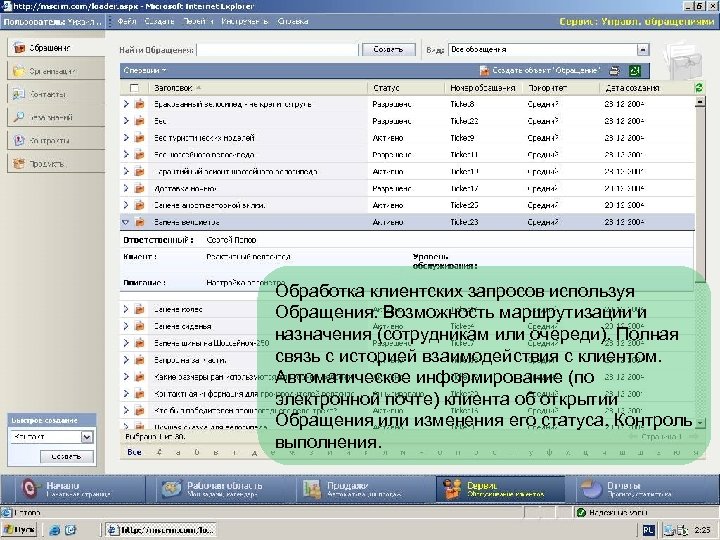Open the Контакты sidebar section
The height and width of the screenshot is (540, 720).
point(56,94)
